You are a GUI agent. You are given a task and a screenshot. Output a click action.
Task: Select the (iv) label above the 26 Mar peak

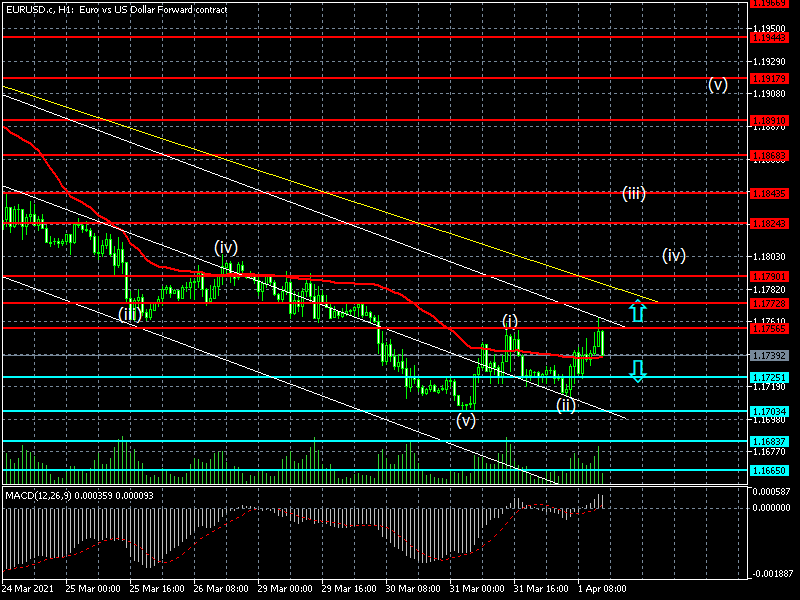[226, 248]
